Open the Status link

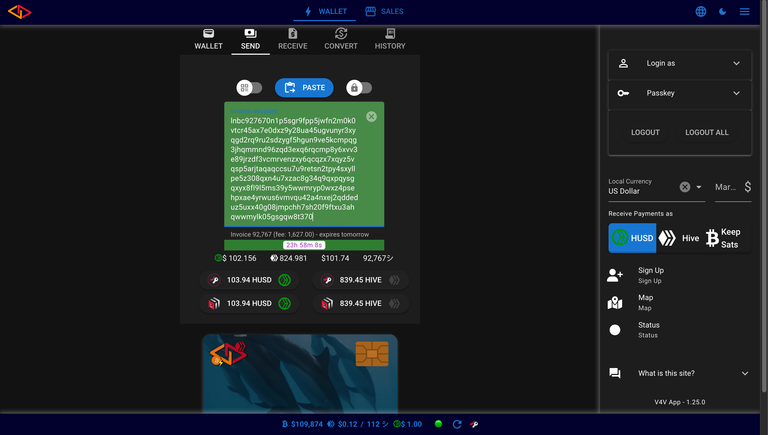pos(679,330)
